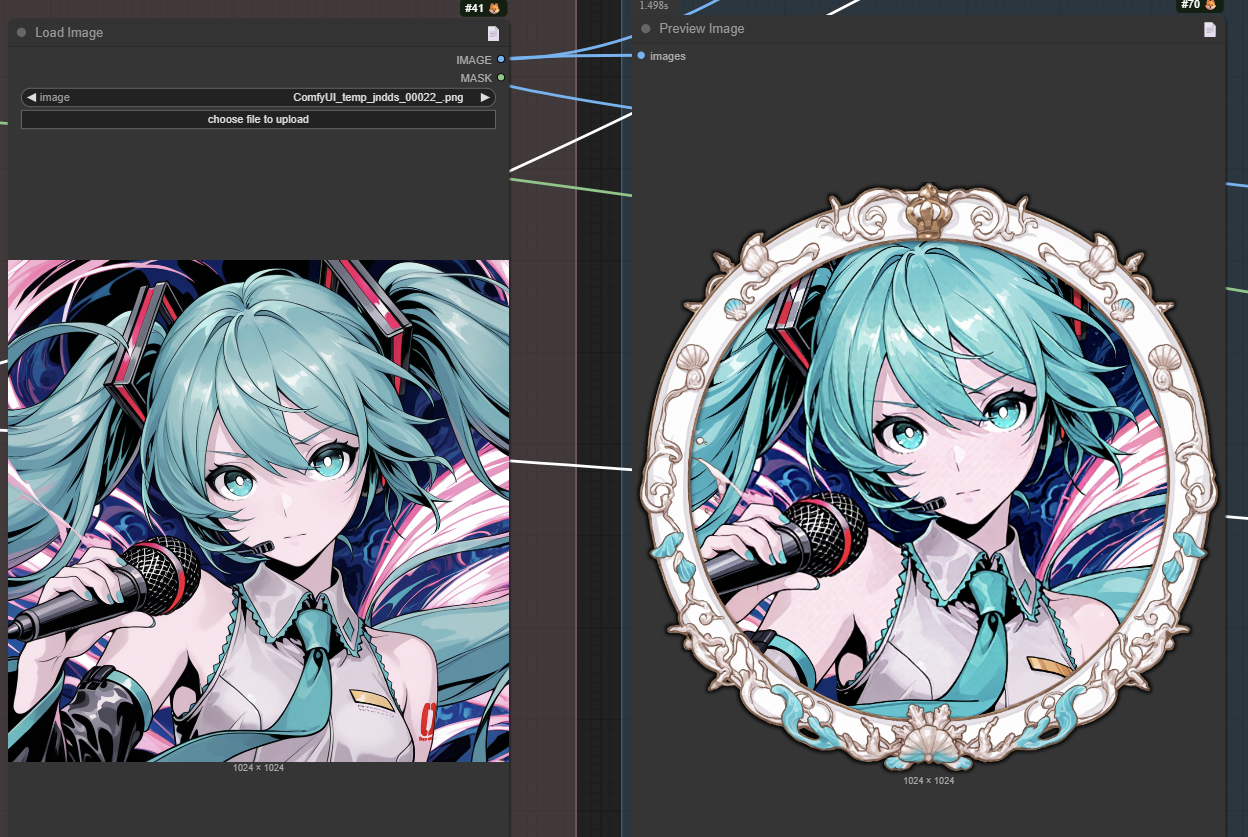Click the Load Image node document icon
The height and width of the screenshot is (837, 1248).
pyautogui.click(x=493, y=33)
